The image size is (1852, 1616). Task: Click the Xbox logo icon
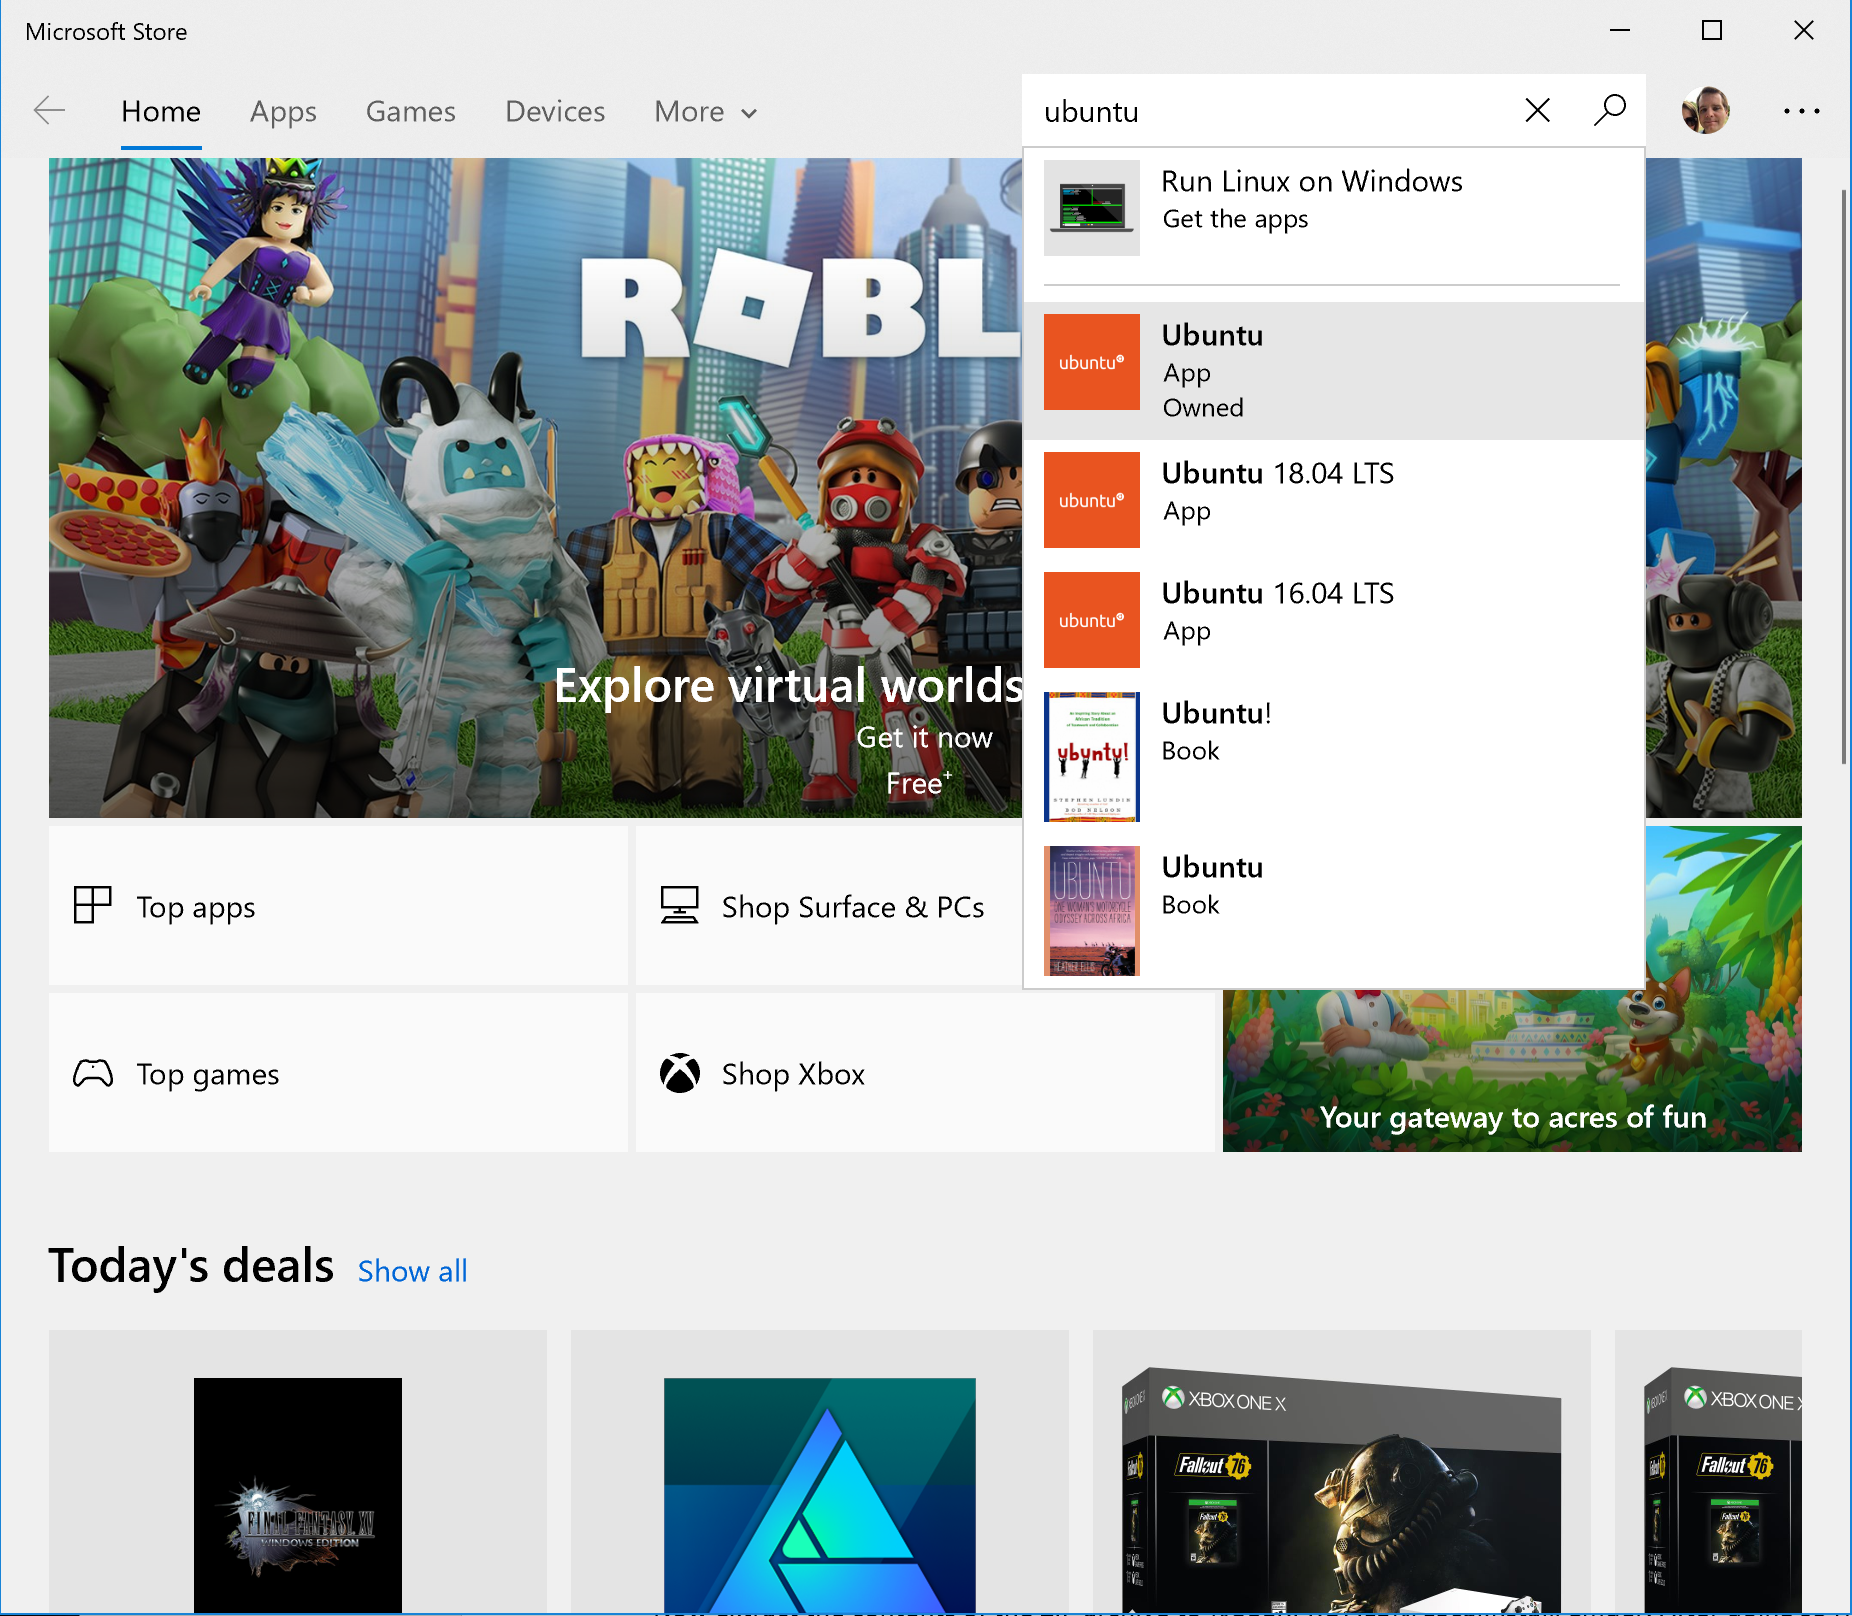[680, 1073]
